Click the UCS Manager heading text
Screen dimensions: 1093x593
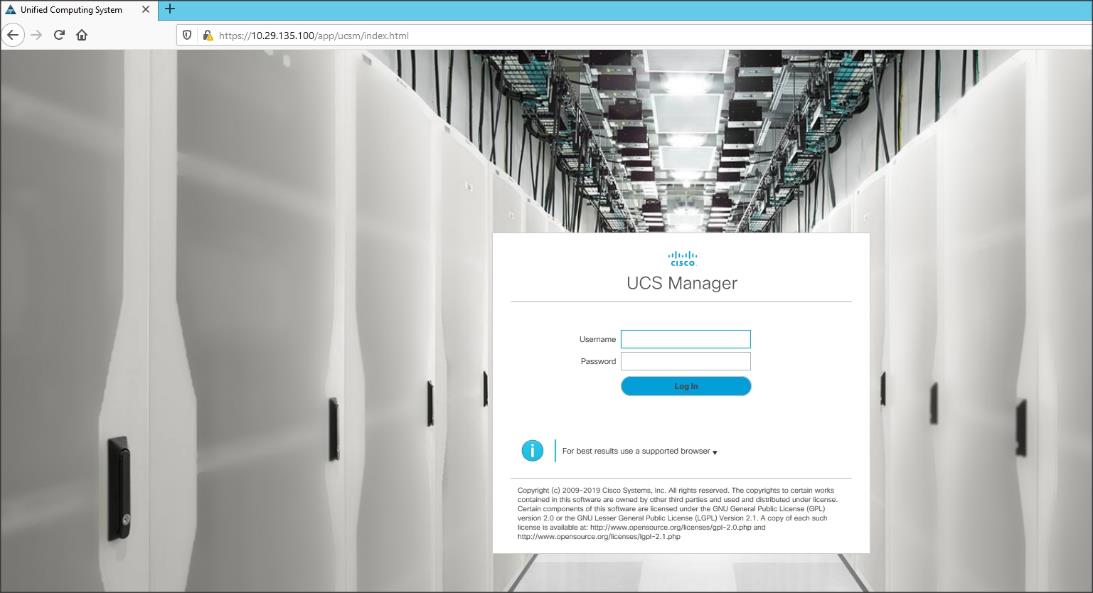[x=682, y=283]
